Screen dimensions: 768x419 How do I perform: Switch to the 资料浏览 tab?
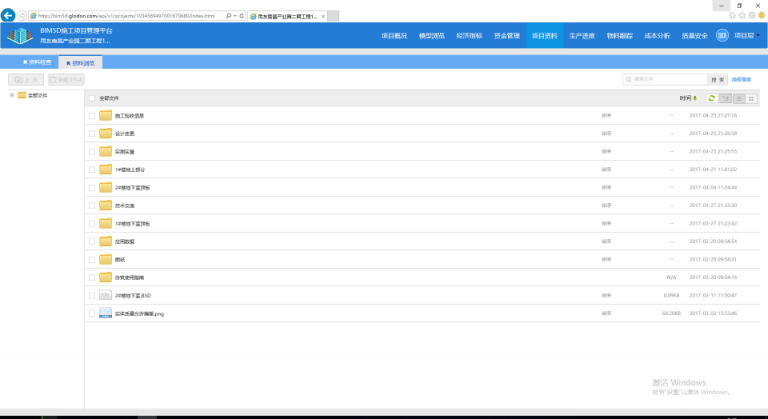80,62
